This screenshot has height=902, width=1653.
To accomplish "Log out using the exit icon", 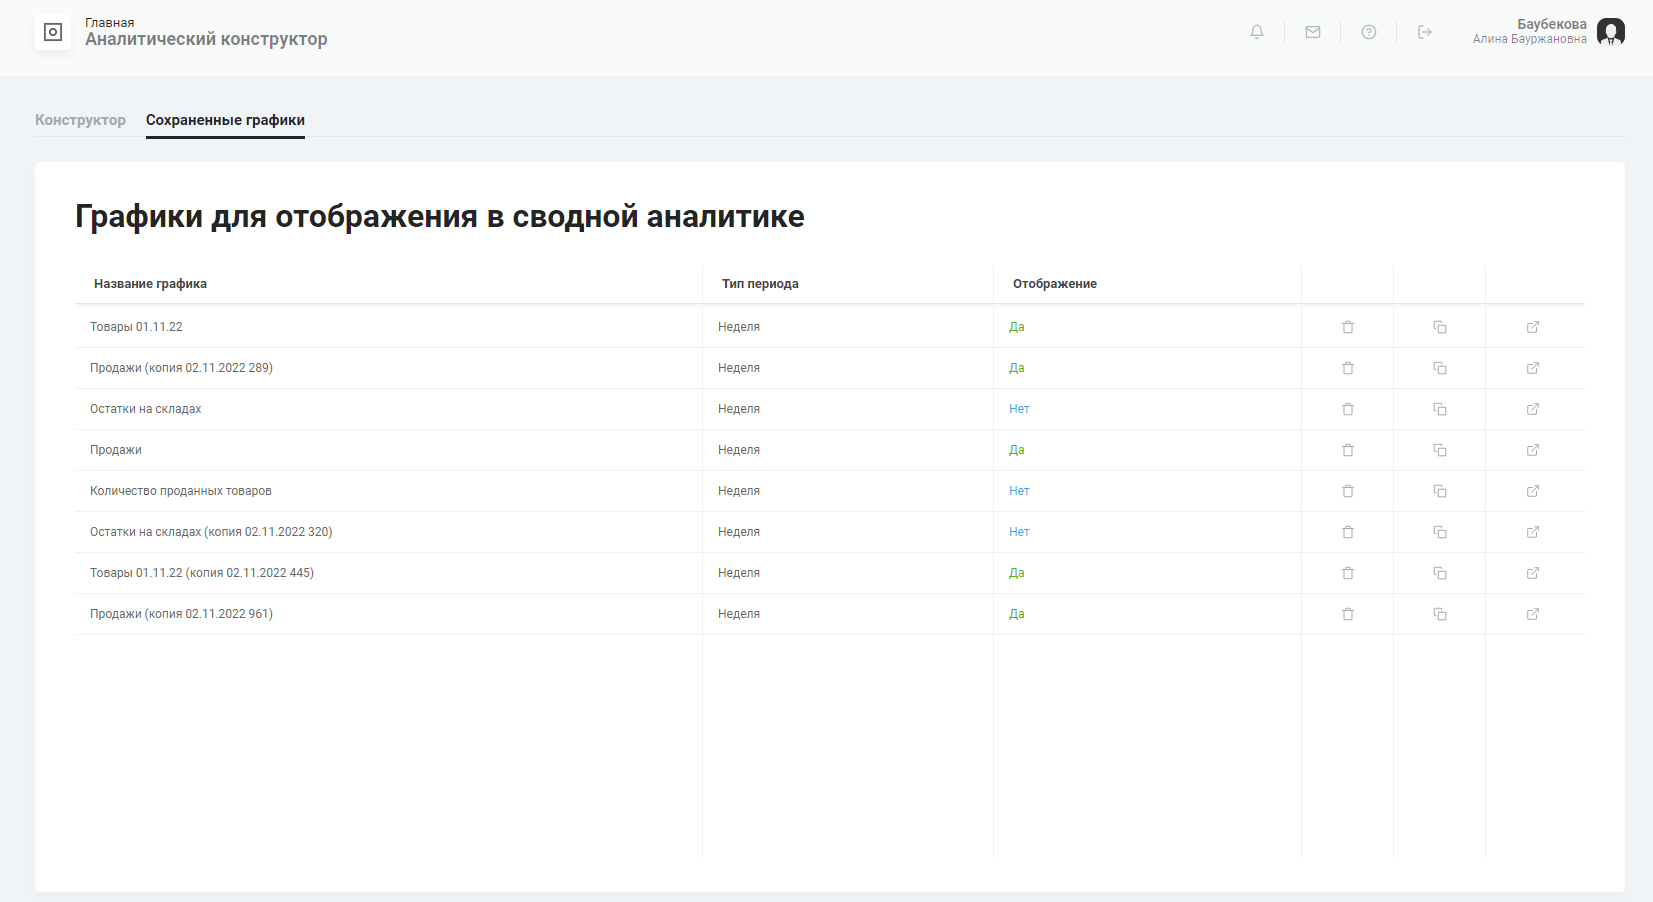I will (1424, 31).
